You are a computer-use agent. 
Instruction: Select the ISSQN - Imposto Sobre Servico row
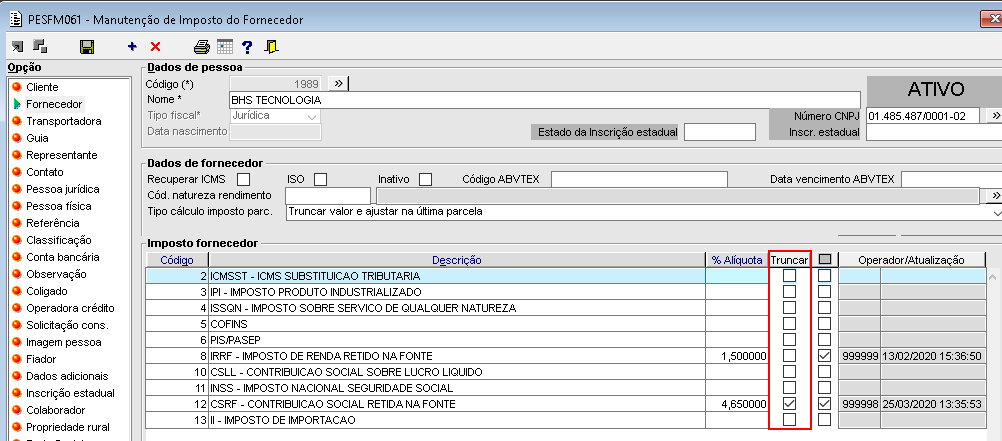(x=457, y=307)
